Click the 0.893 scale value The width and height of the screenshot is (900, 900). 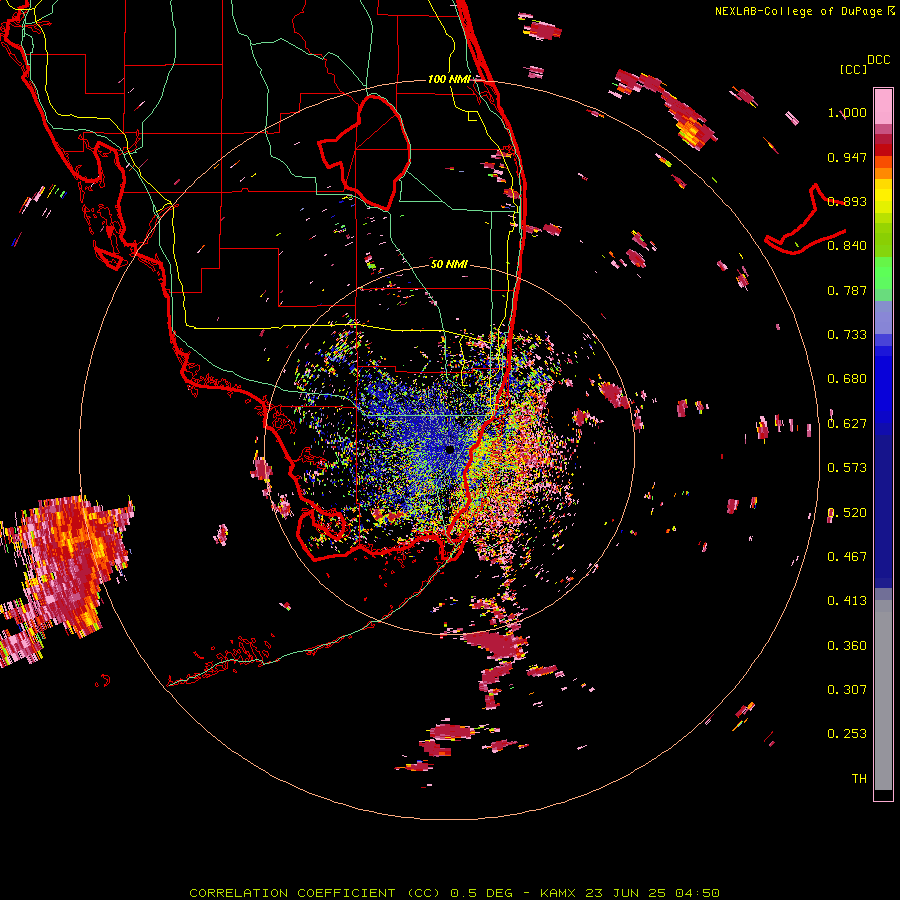click(847, 201)
